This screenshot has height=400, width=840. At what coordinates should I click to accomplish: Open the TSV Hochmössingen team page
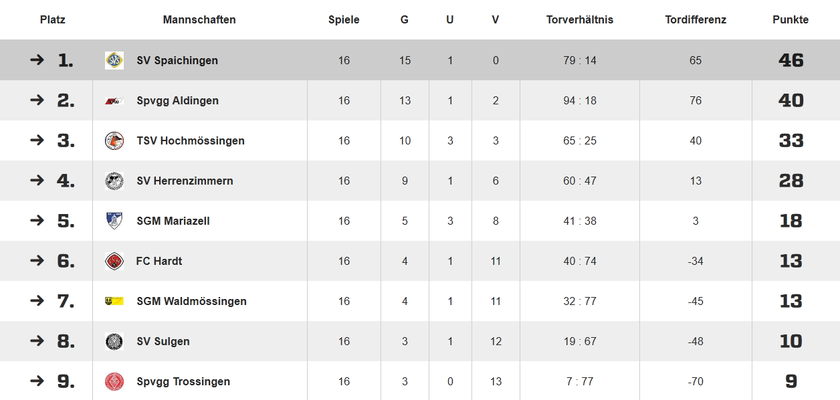pyautogui.click(x=190, y=141)
